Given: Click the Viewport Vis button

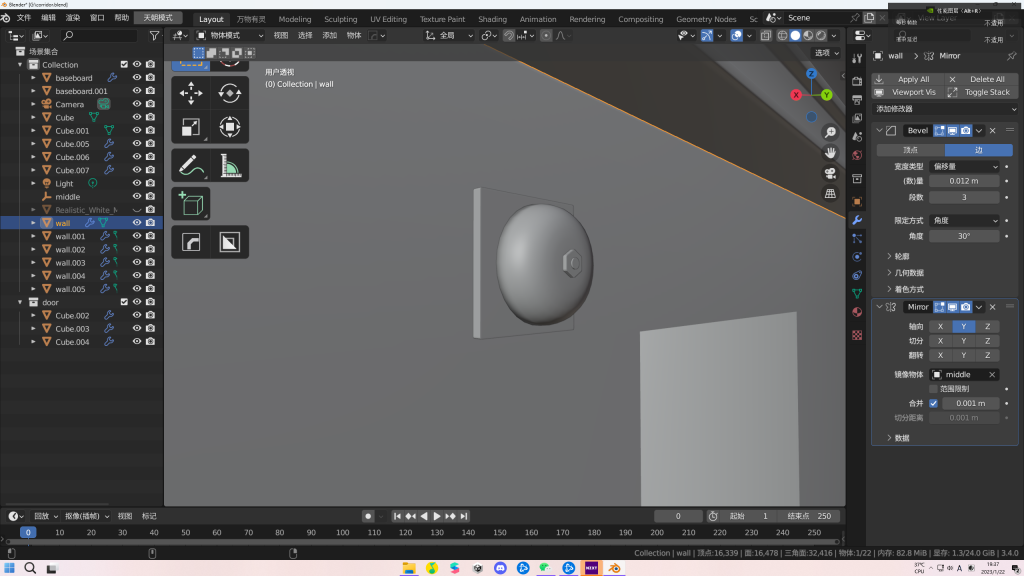Looking at the screenshot, I should pos(908,92).
